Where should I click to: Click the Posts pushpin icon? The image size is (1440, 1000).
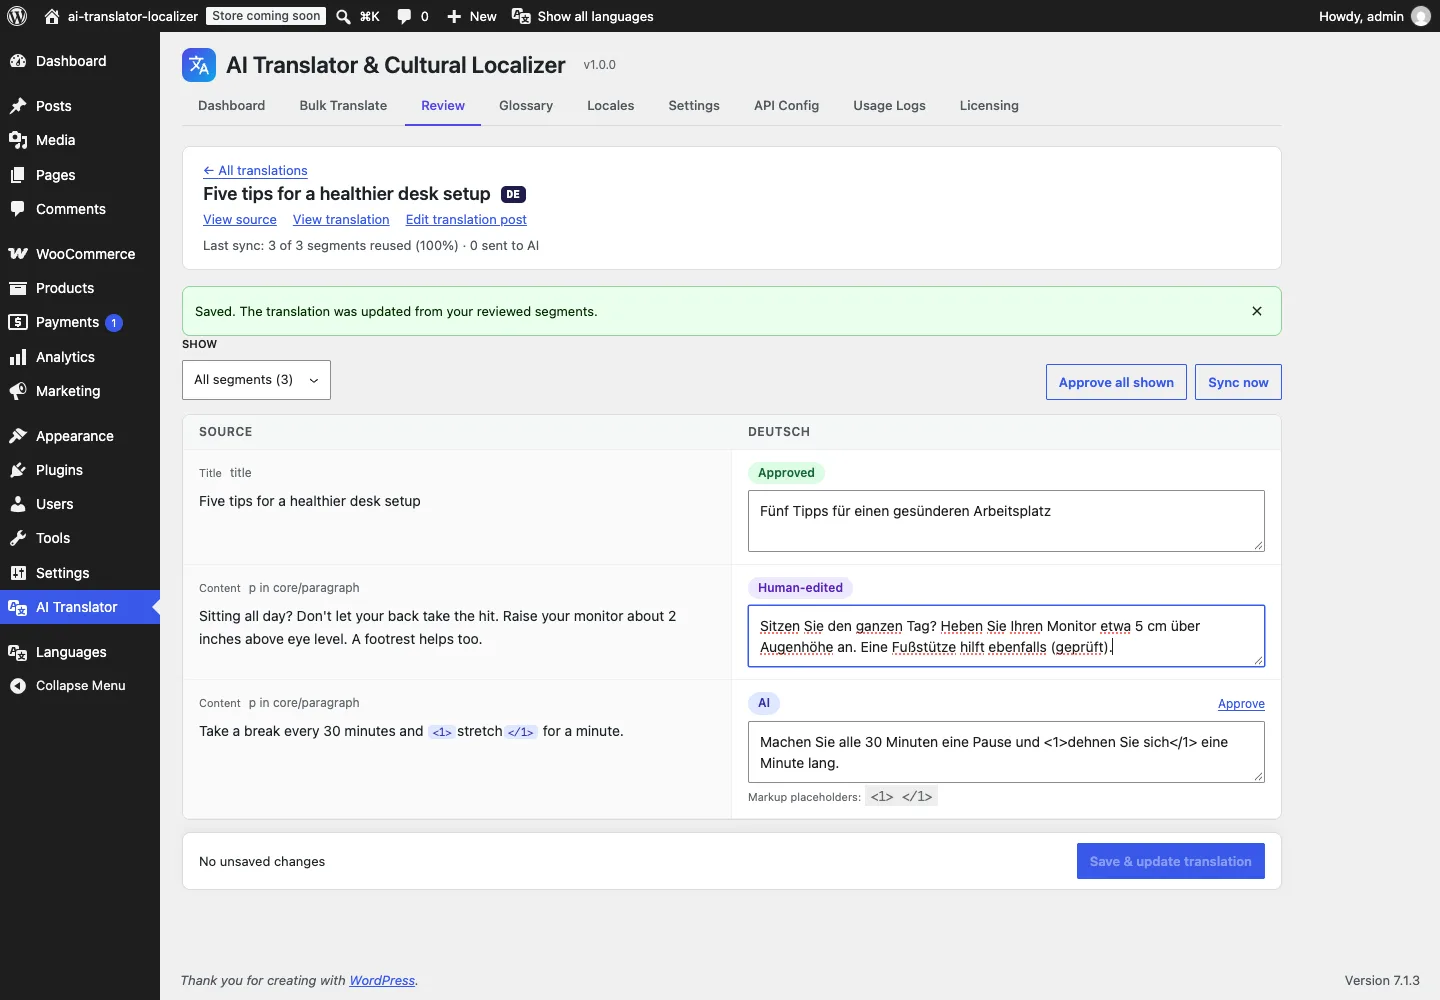[18, 106]
